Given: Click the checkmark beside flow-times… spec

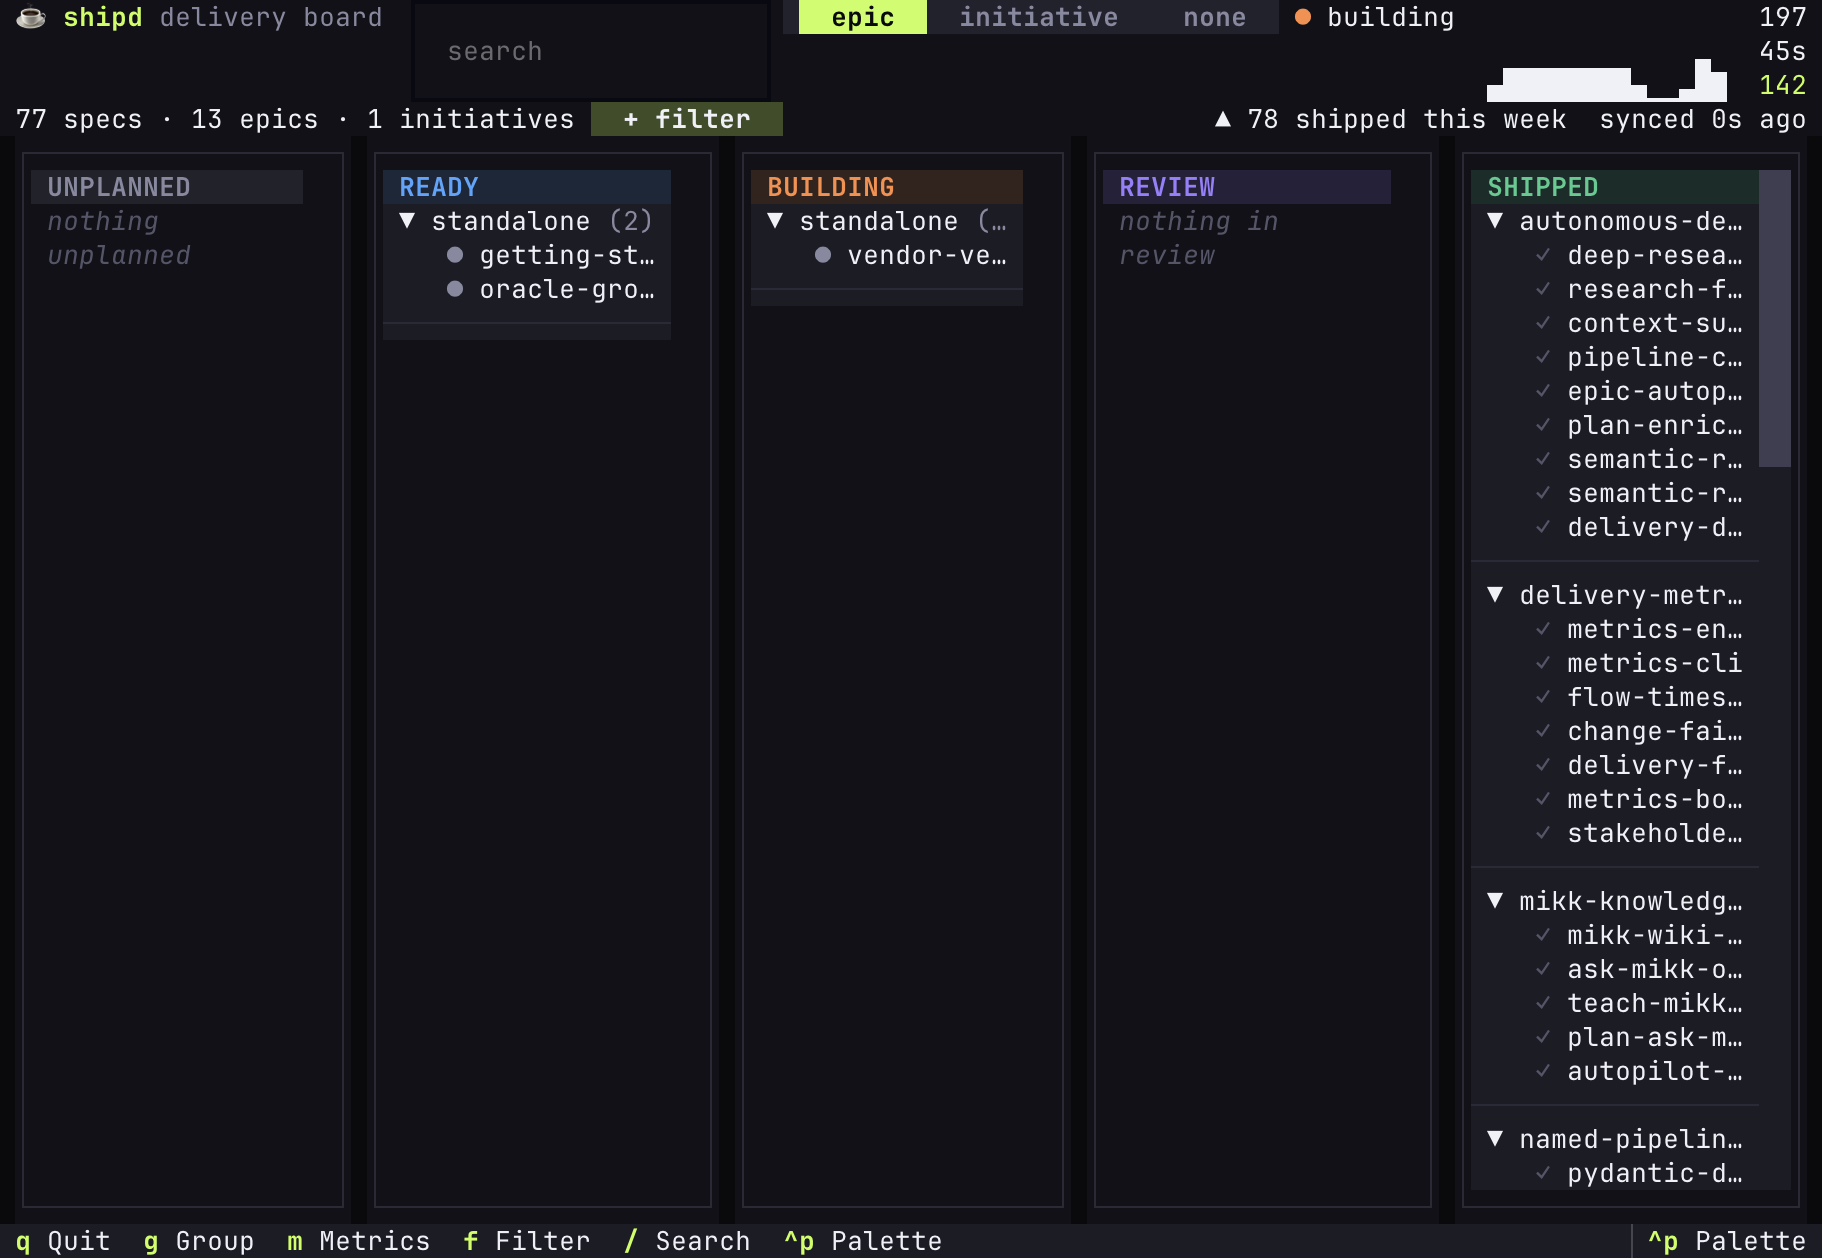Looking at the screenshot, I should tap(1543, 697).
